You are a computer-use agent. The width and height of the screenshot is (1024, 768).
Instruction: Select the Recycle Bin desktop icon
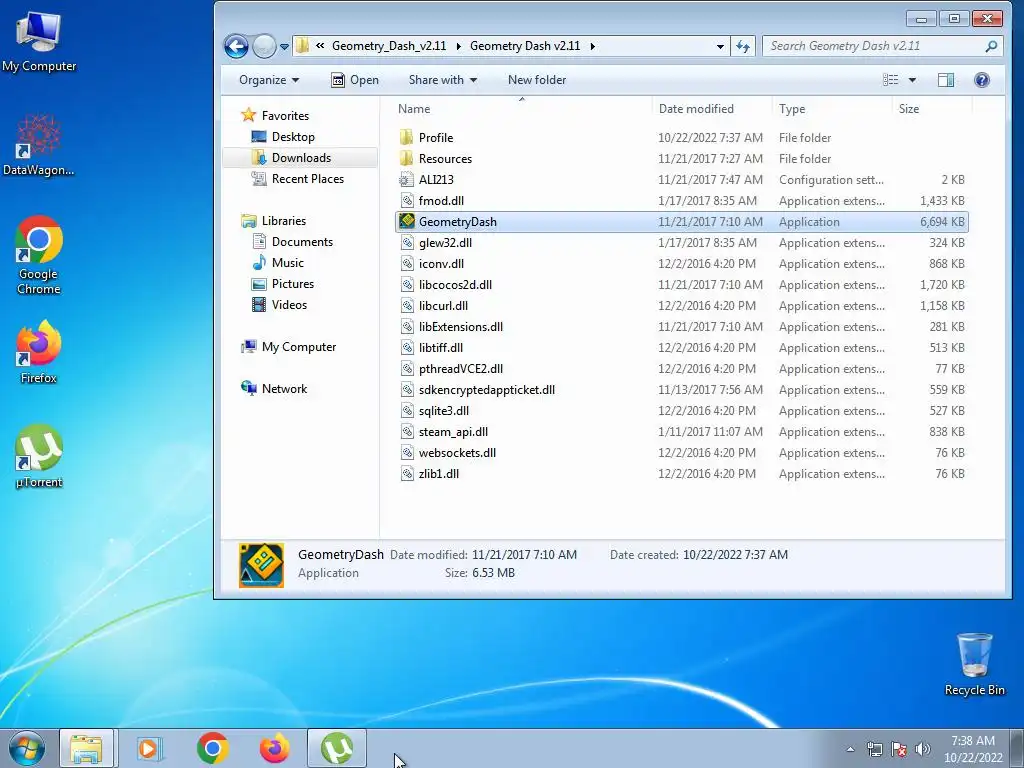[974, 664]
